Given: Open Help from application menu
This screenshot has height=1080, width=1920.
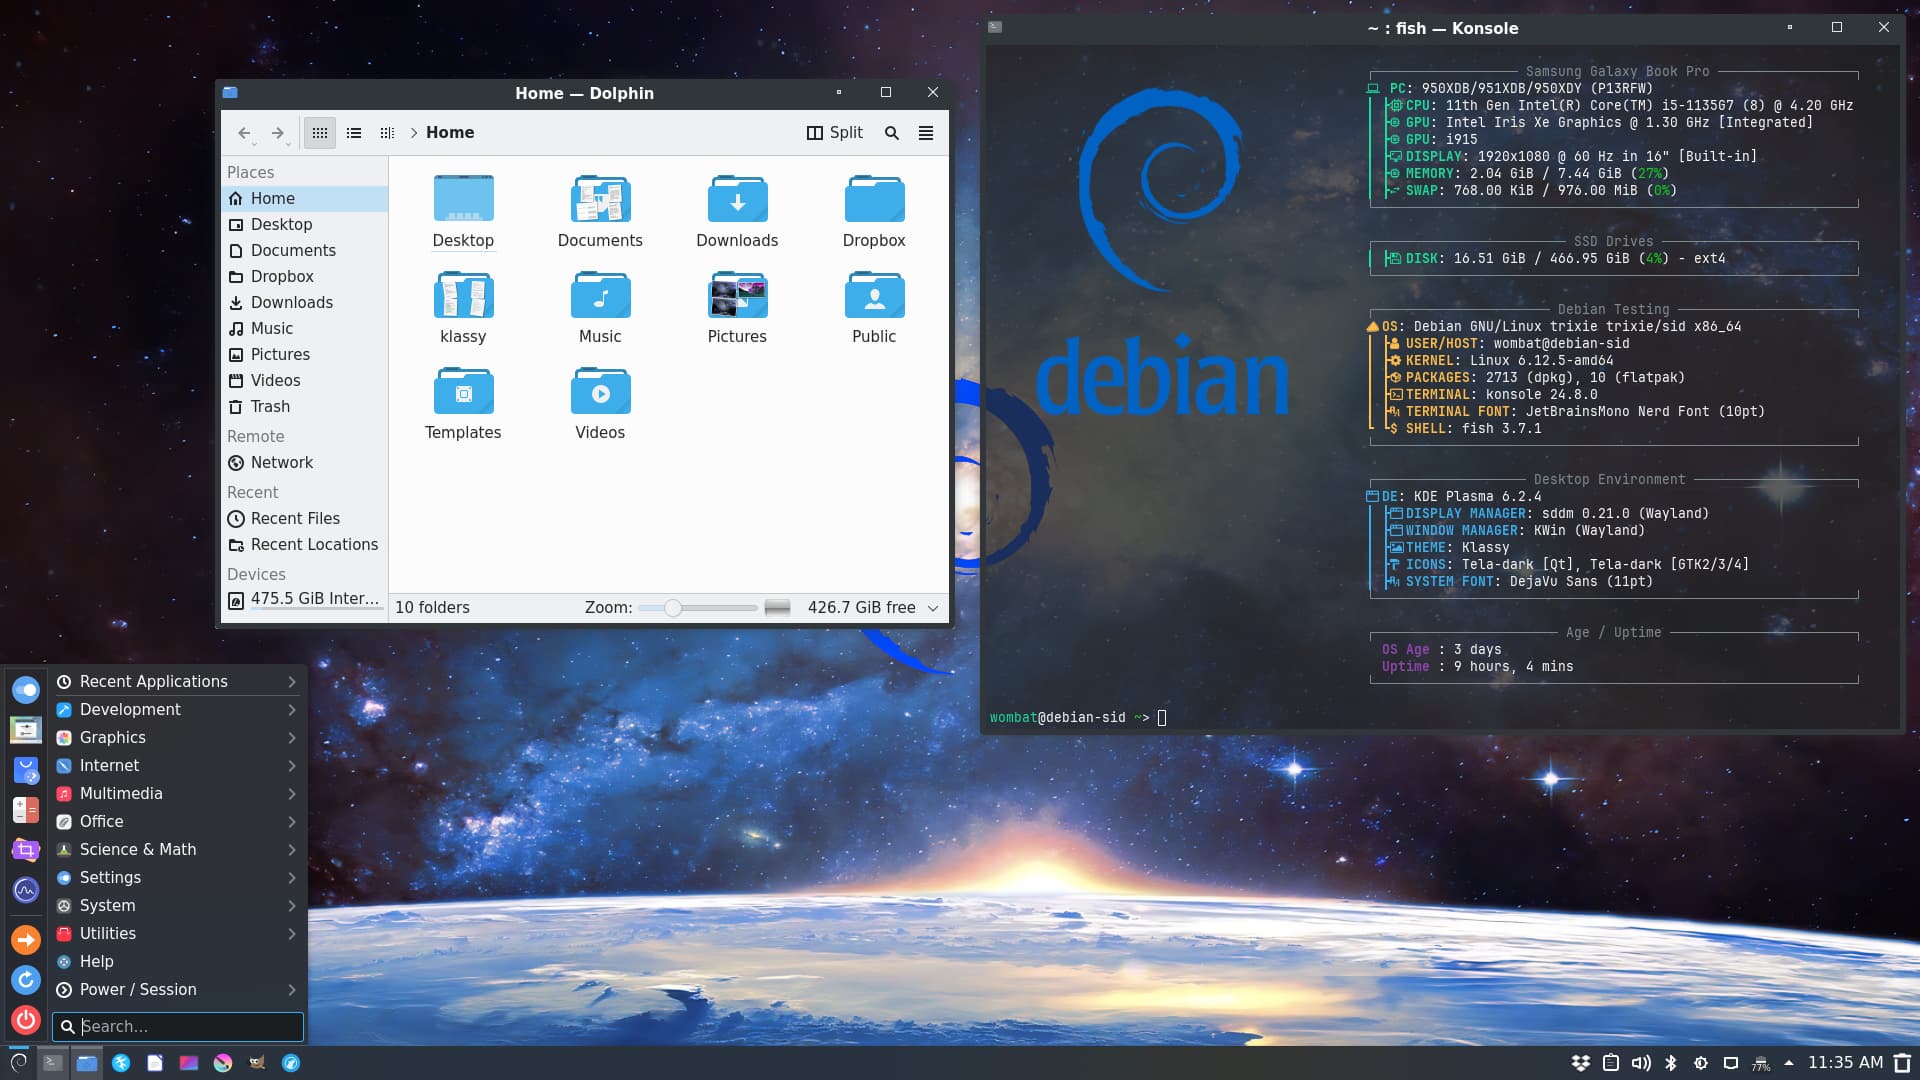Looking at the screenshot, I should coord(177,962).
